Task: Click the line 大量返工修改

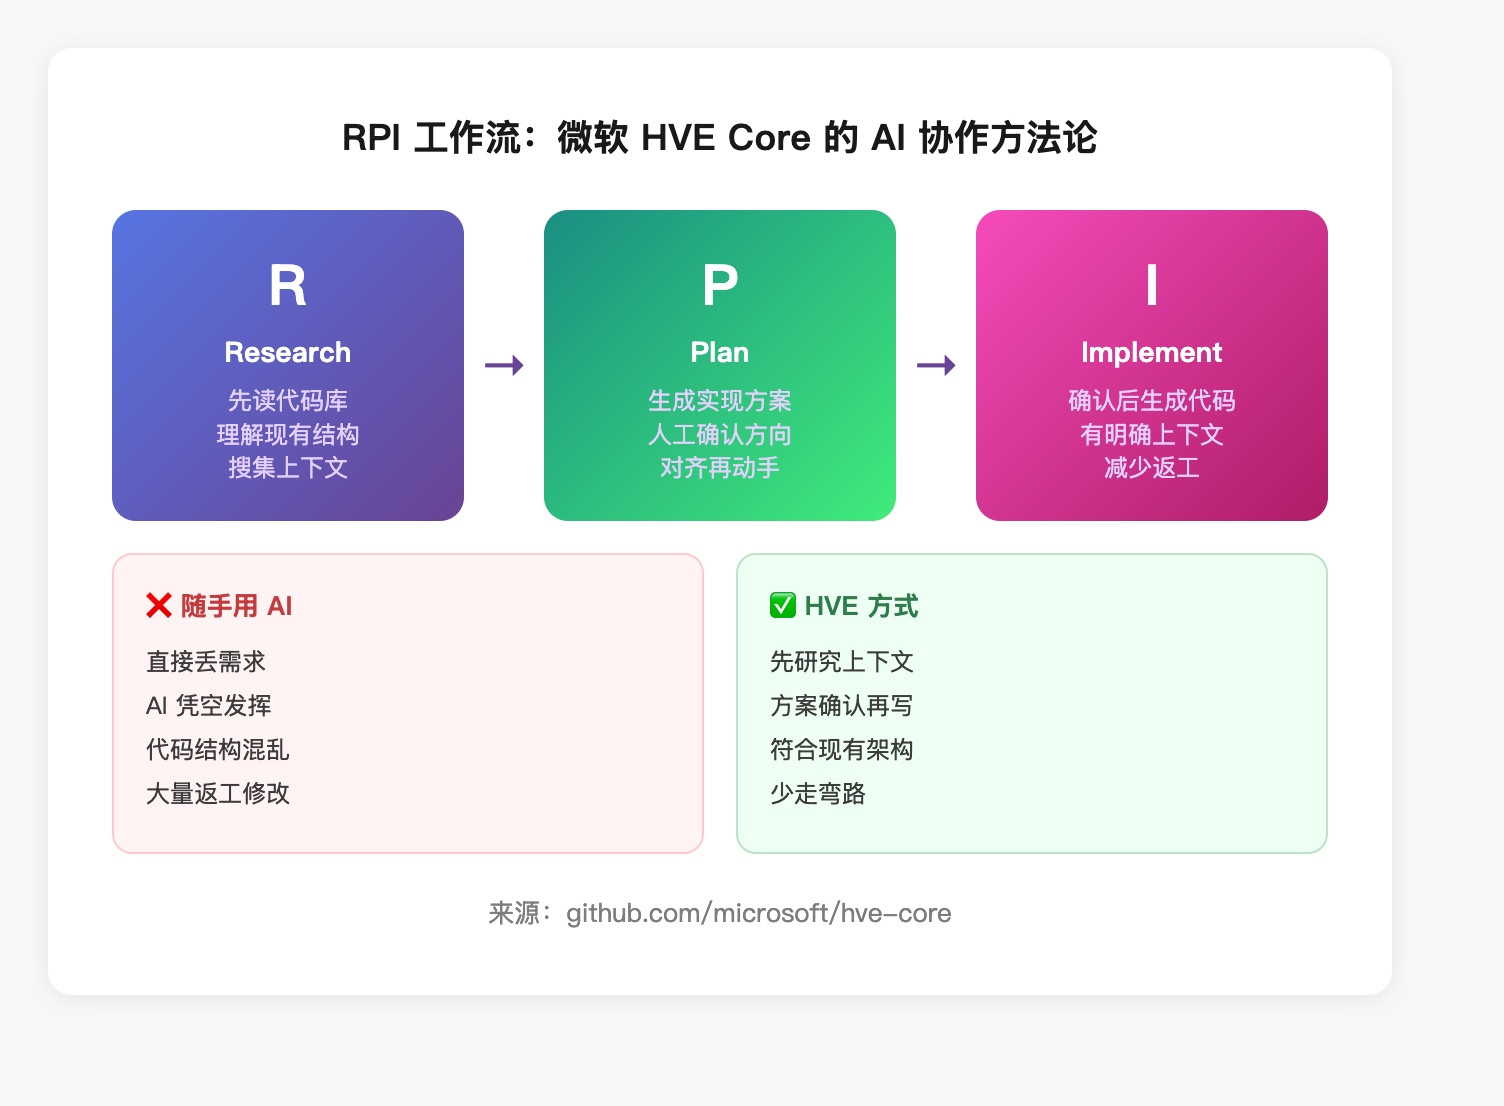Action: 218,794
